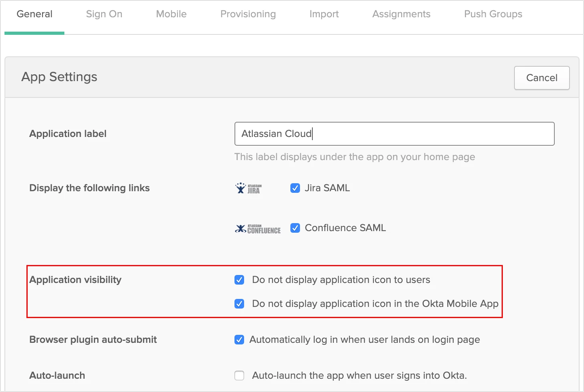Click the App Settings heading

[59, 77]
